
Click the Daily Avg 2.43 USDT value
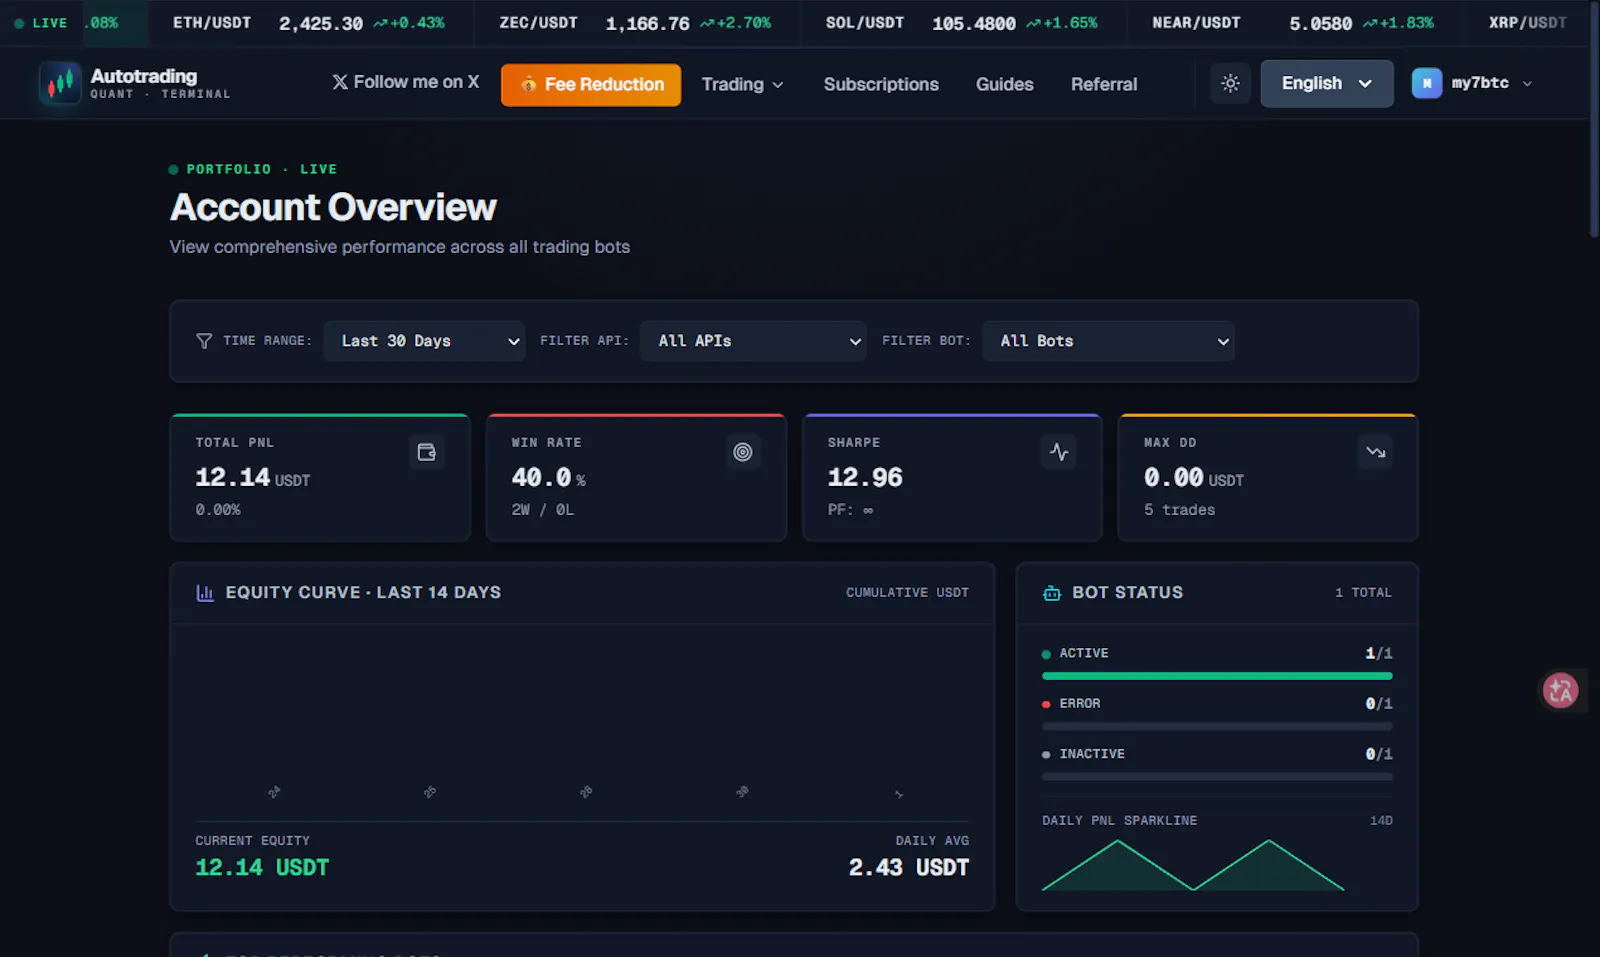click(909, 867)
